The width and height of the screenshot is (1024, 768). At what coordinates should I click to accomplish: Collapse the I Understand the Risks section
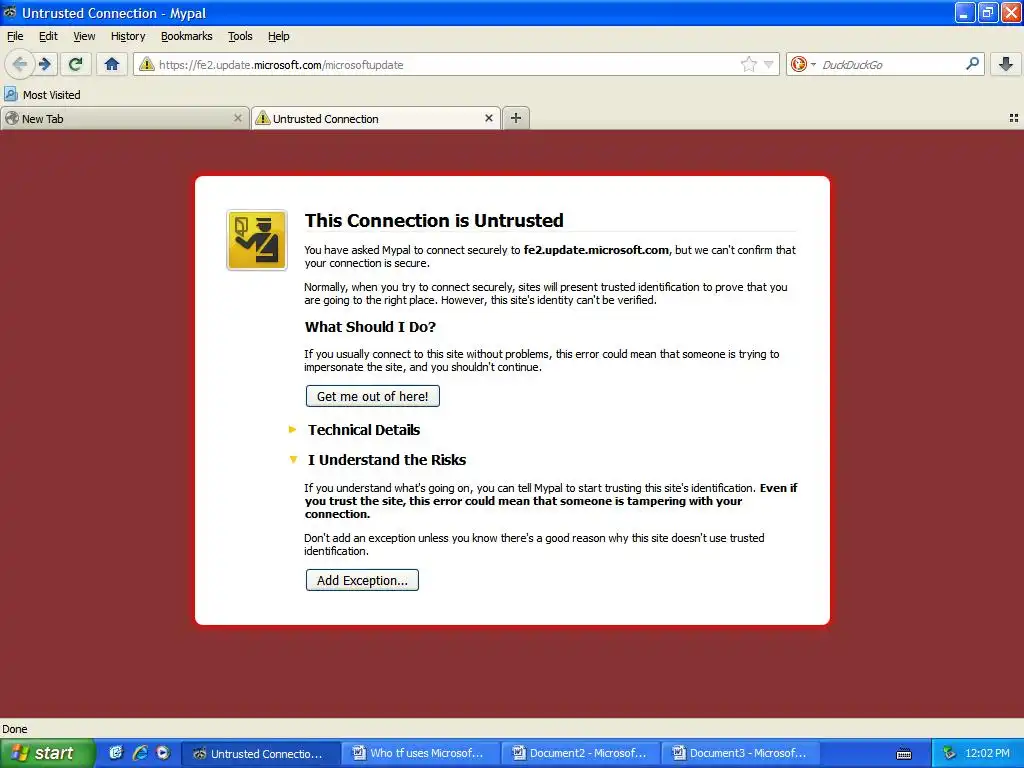pos(387,460)
